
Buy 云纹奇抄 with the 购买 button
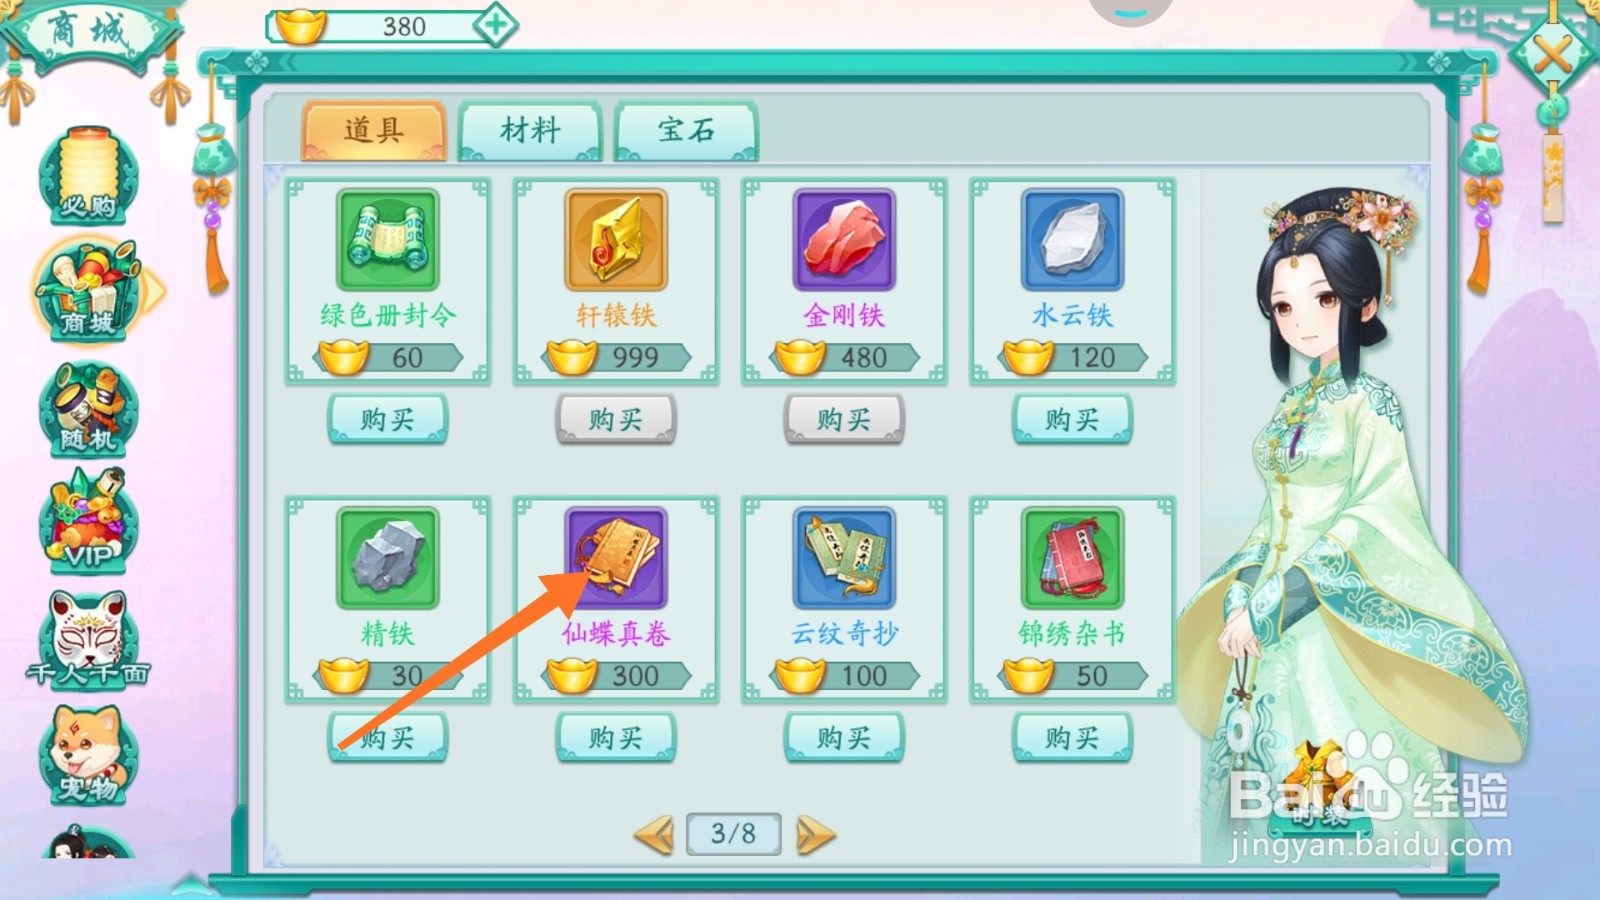(844, 738)
